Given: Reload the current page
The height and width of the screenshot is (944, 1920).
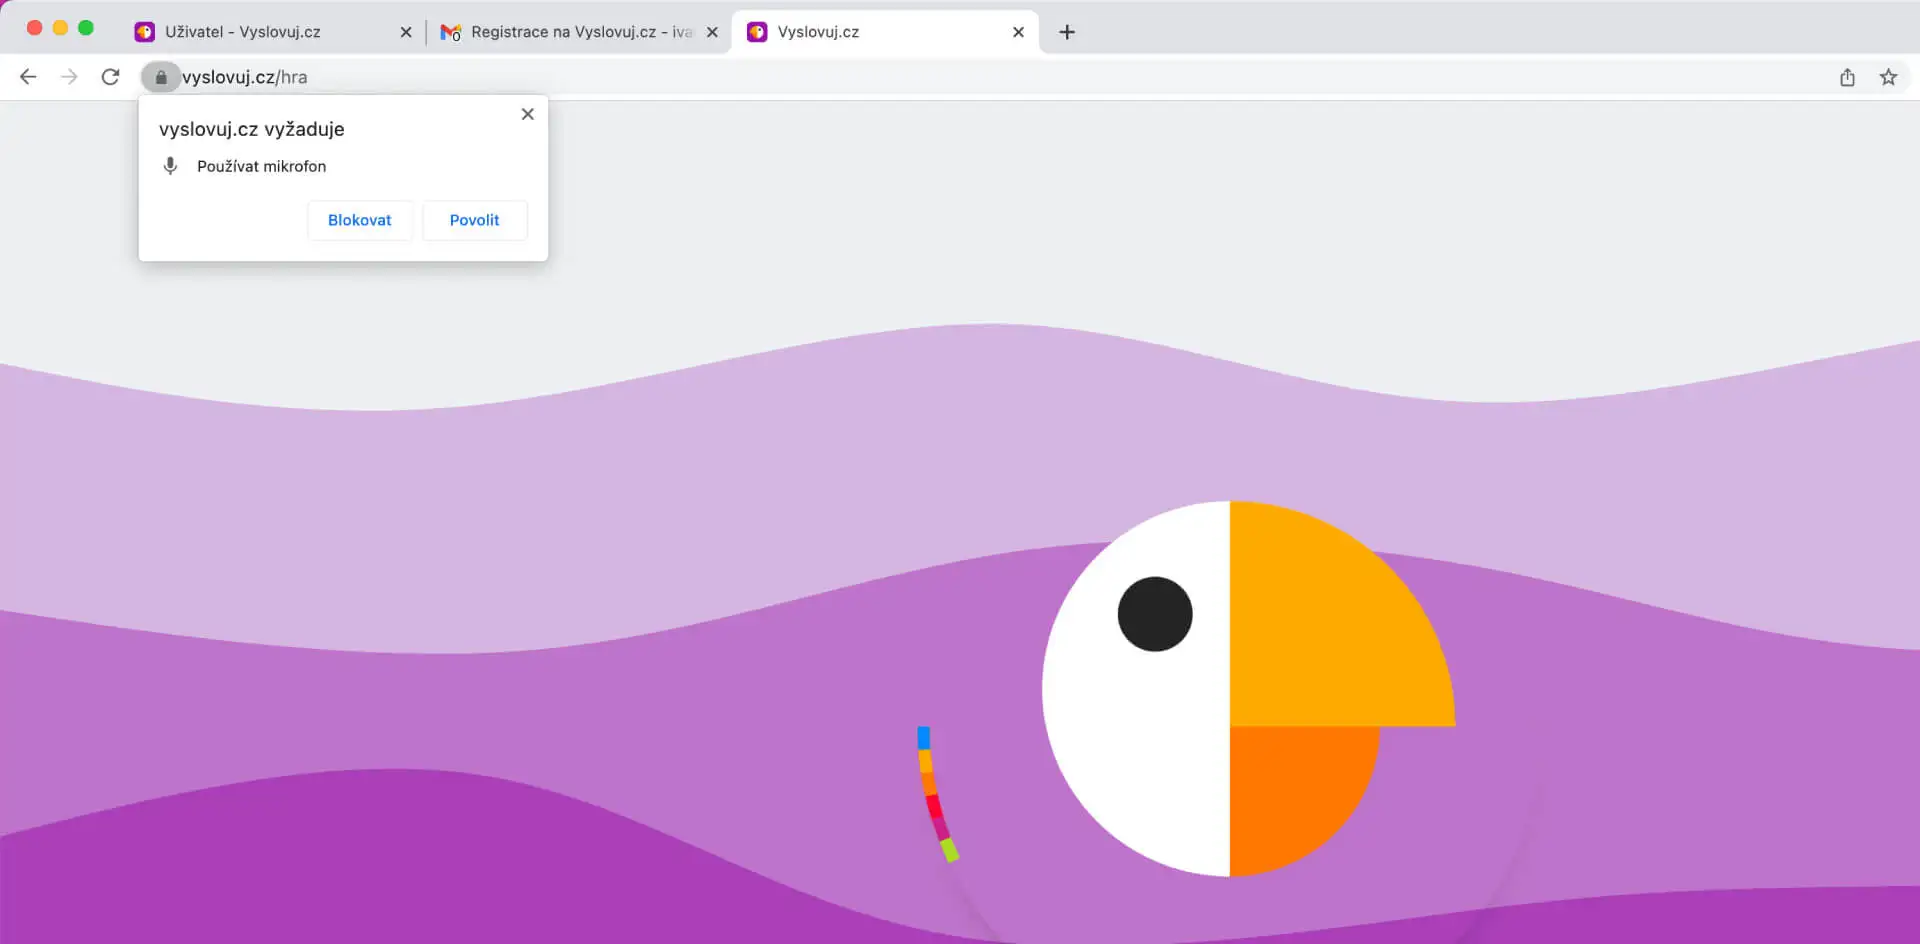Looking at the screenshot, I should (111, 77).
